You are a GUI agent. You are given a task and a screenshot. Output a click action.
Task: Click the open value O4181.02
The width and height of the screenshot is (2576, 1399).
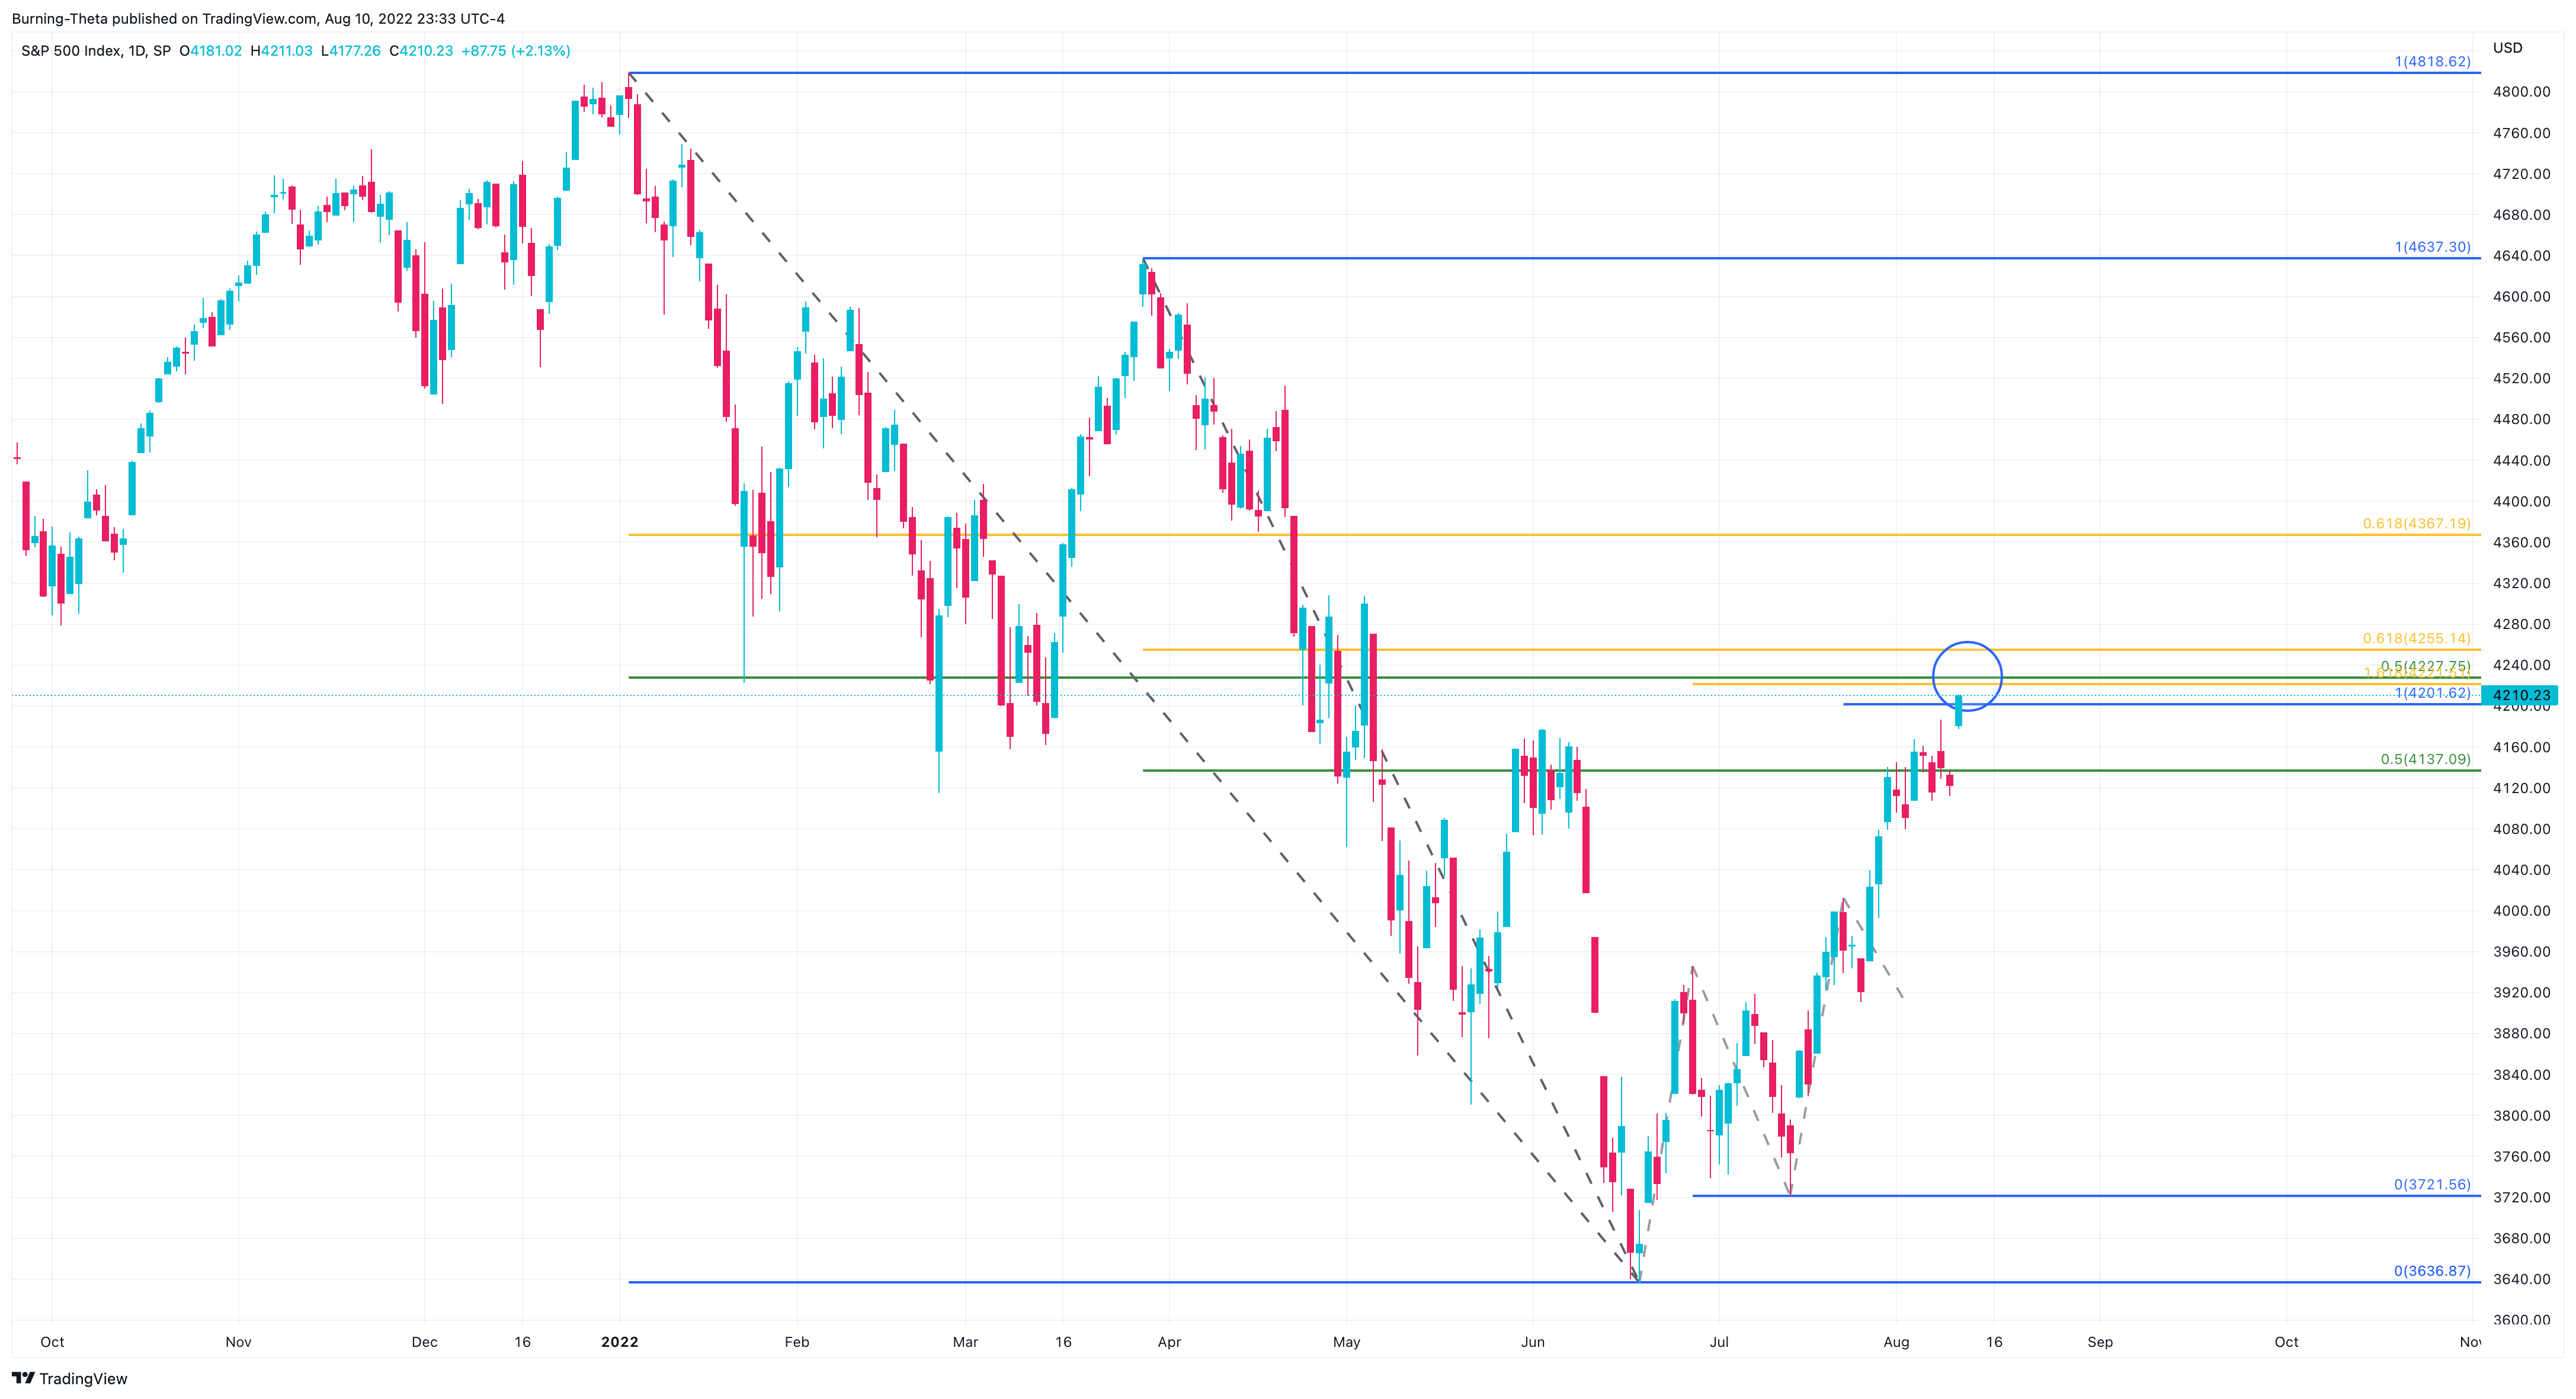pos(211,50)
